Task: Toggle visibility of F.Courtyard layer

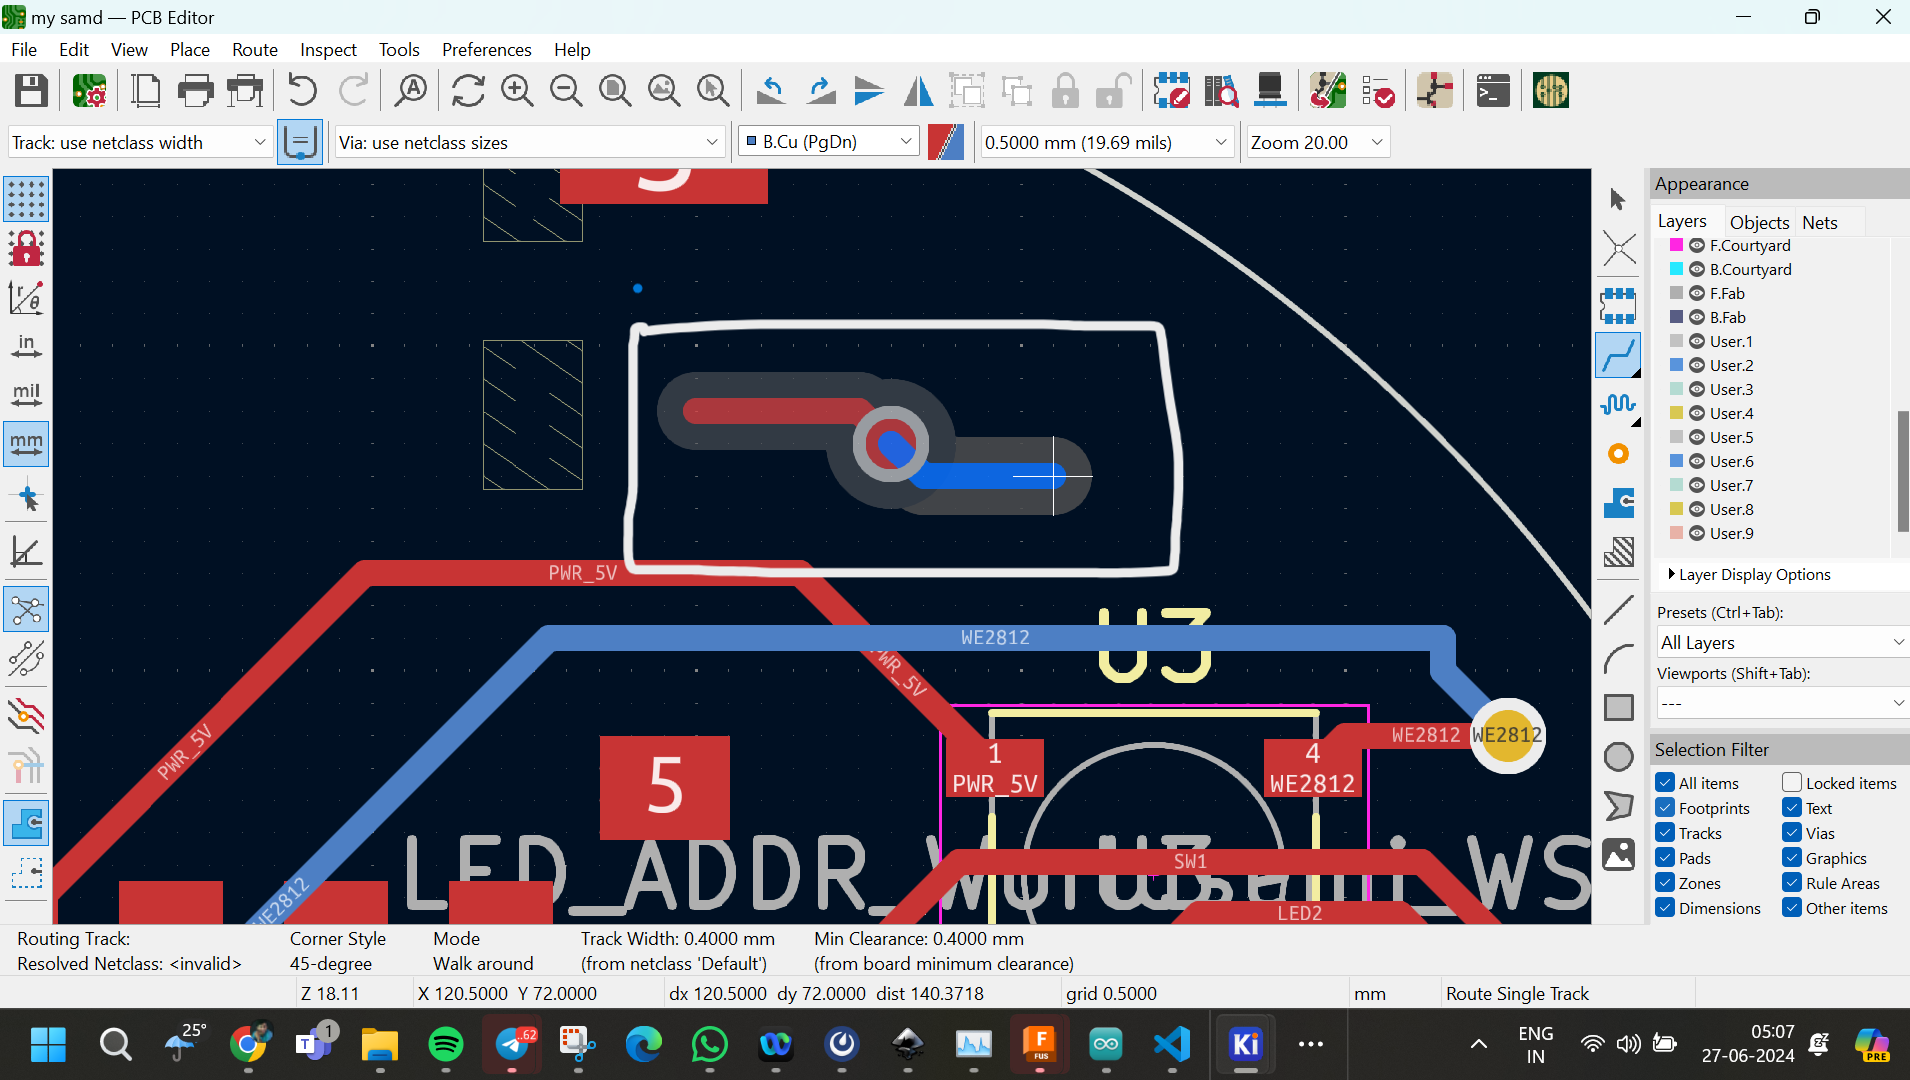Action: point(1697,246)
